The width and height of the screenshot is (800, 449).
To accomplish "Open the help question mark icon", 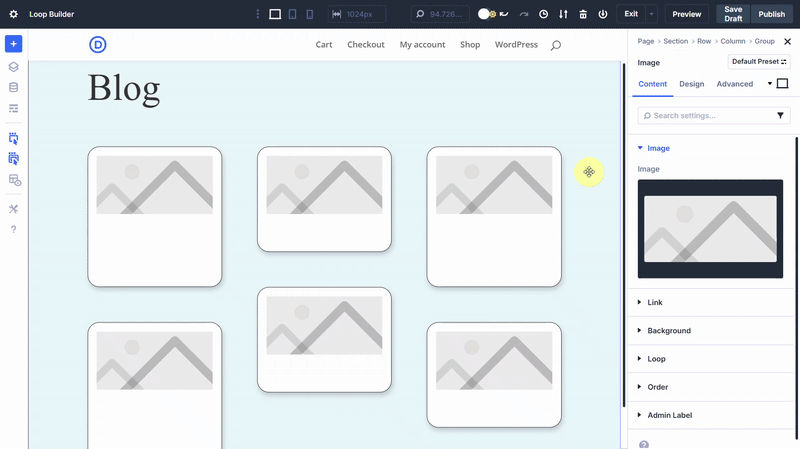I will [x=14, y=229].
